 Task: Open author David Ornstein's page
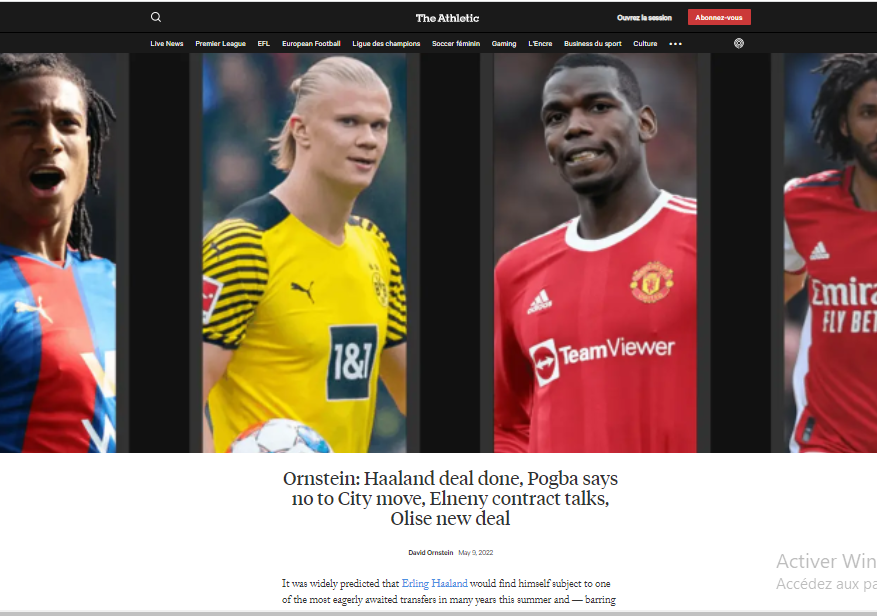pos(431,553)
